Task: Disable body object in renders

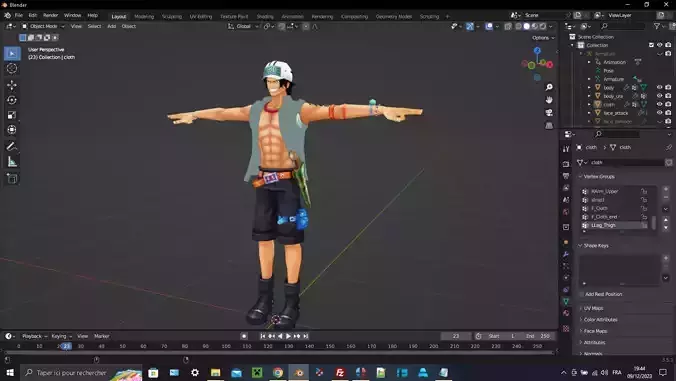Action: [x=668, y=87]
